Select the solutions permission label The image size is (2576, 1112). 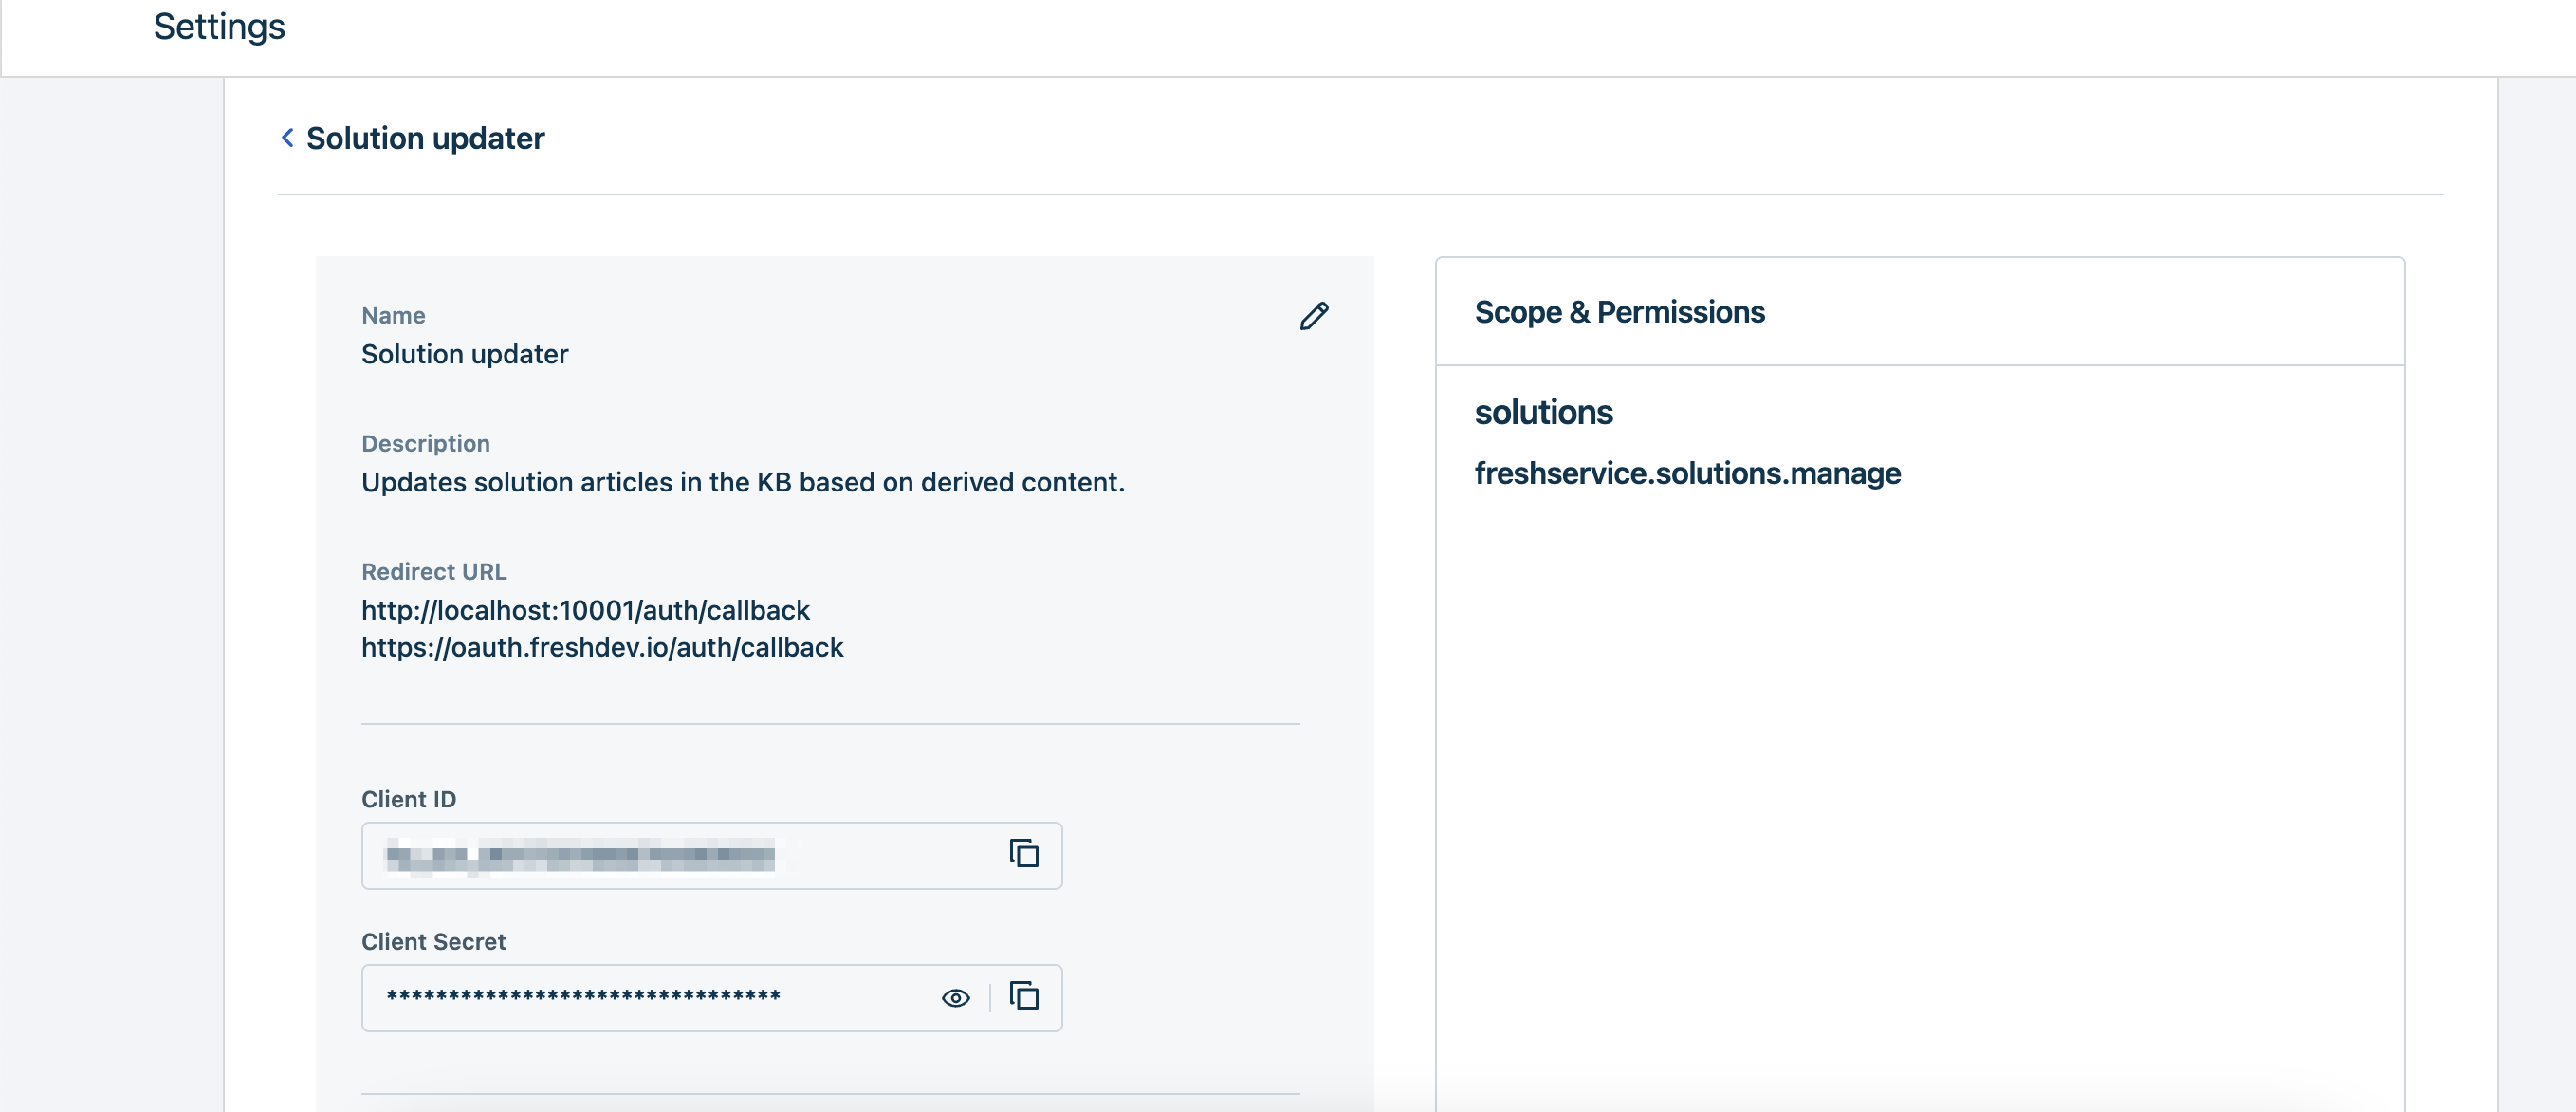[x=1542, y=413]
